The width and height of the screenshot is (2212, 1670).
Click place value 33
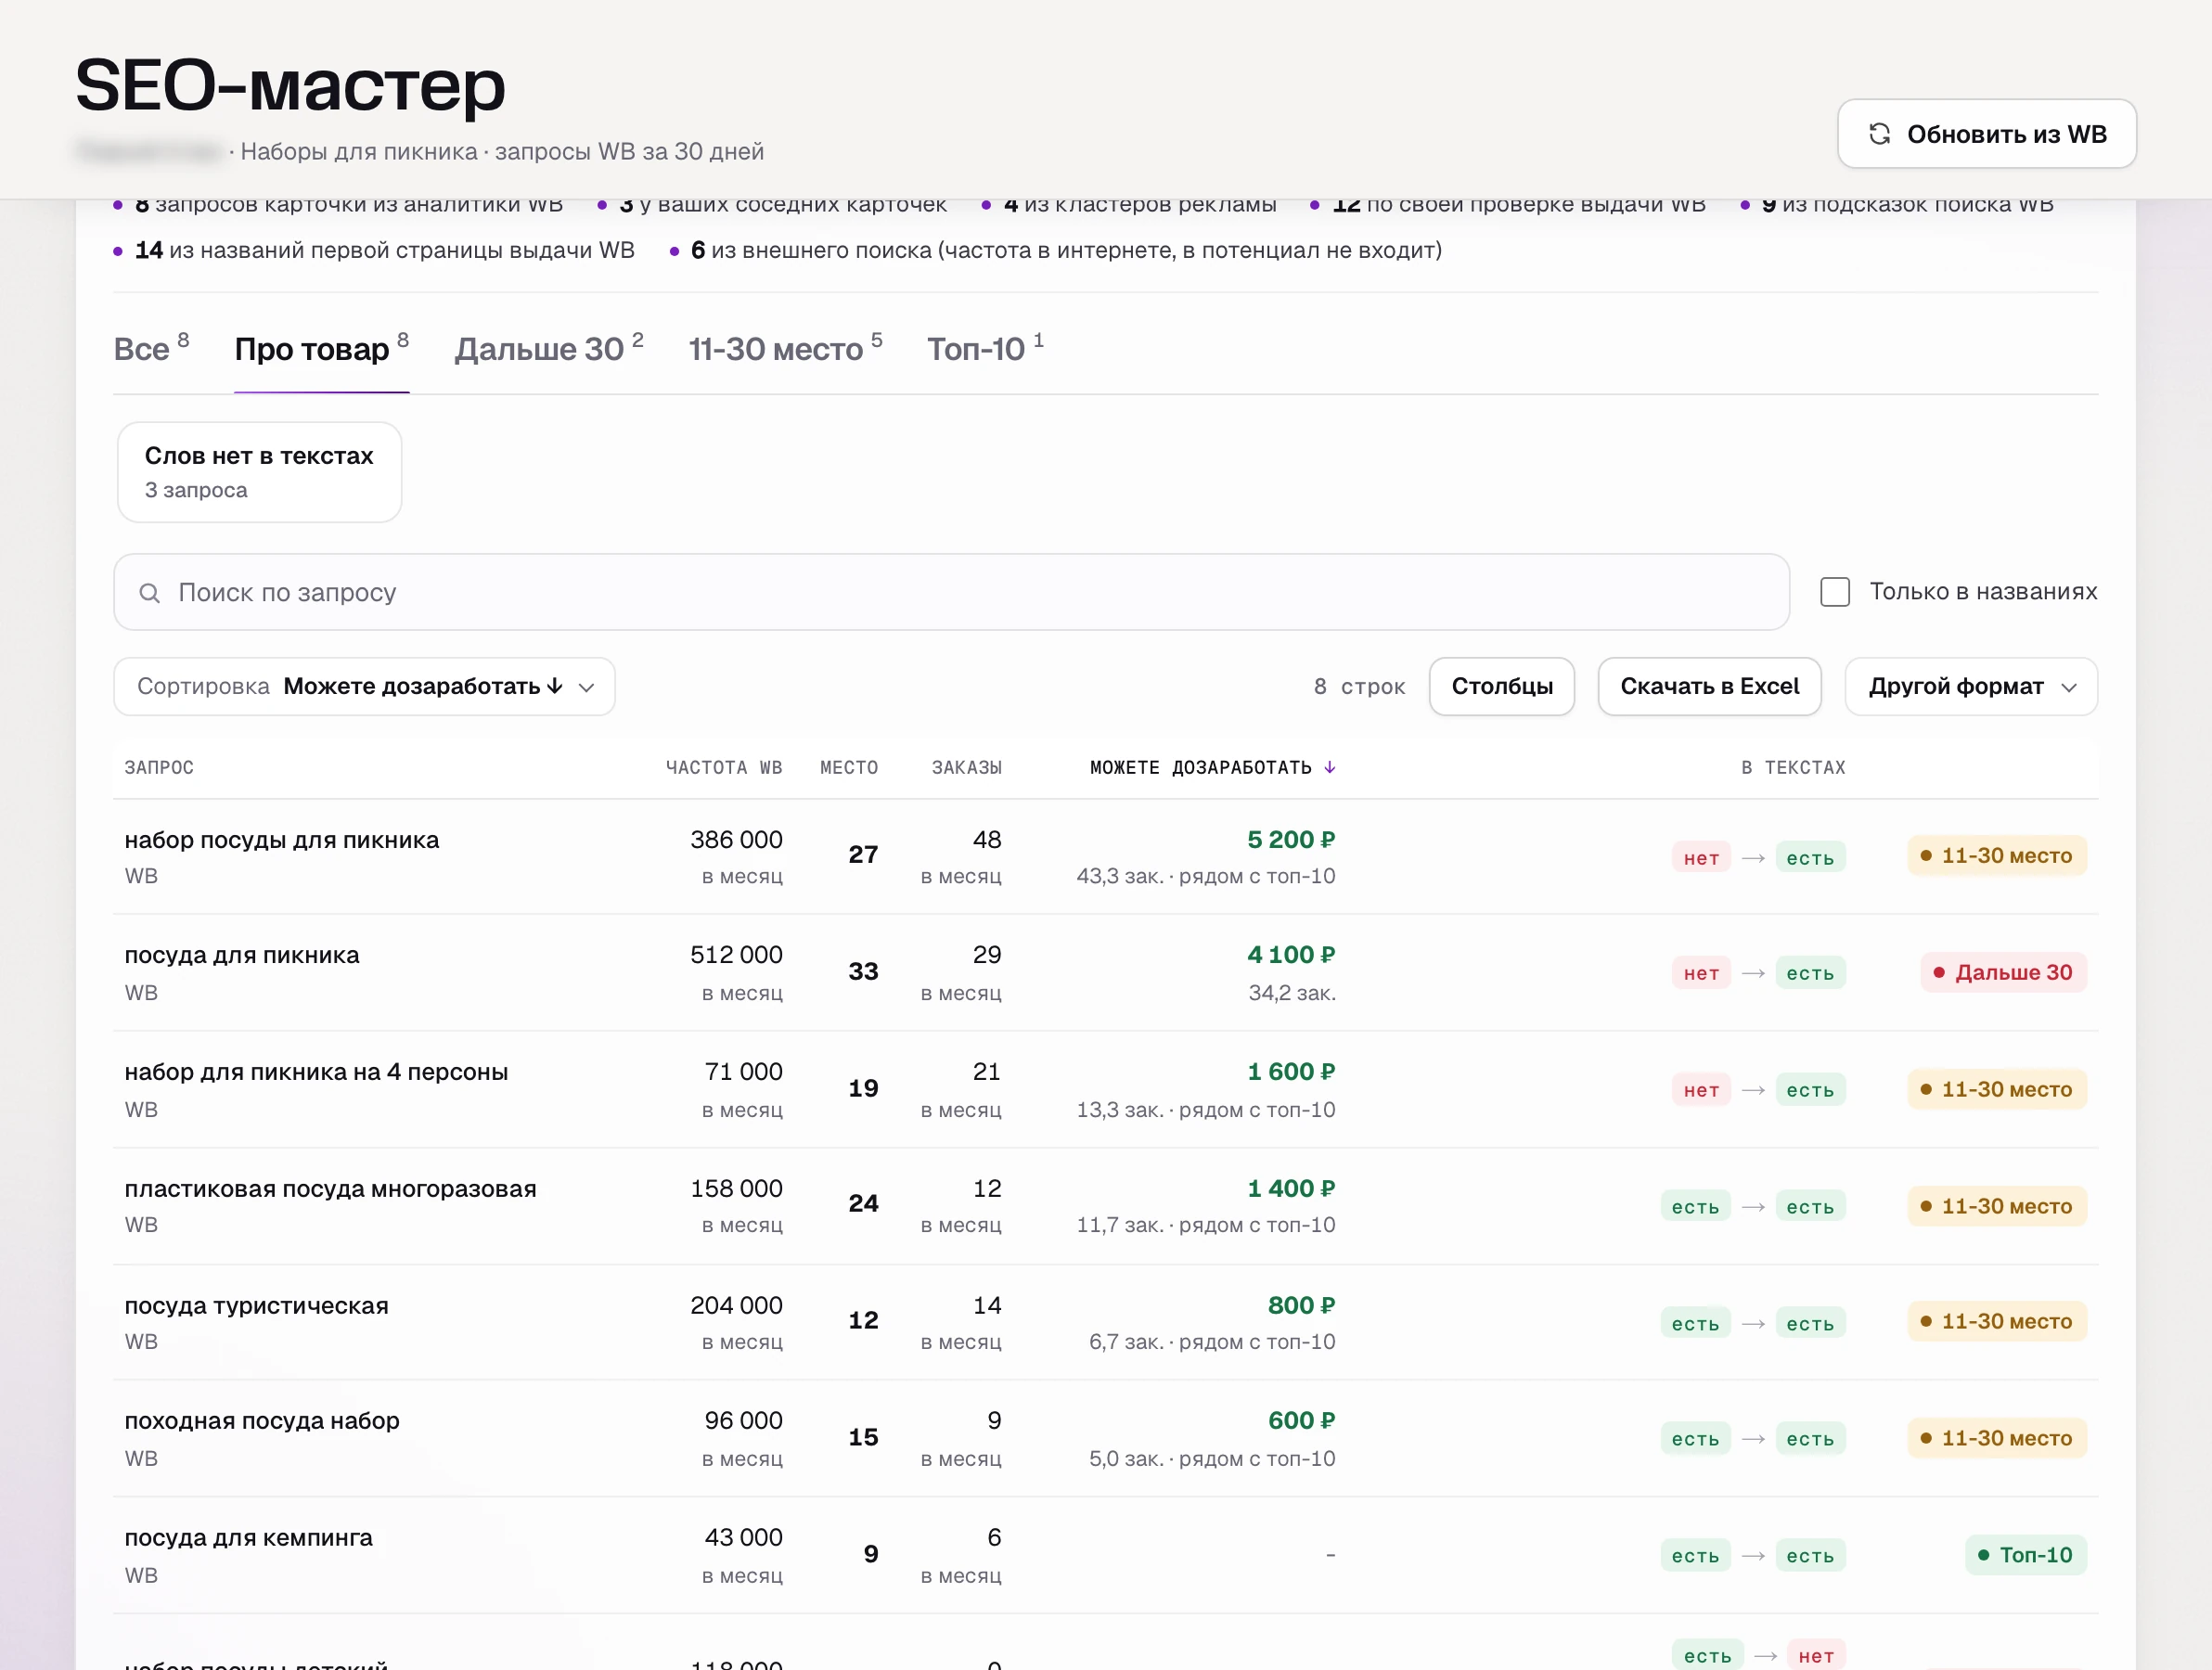click(x=863, y=971)
